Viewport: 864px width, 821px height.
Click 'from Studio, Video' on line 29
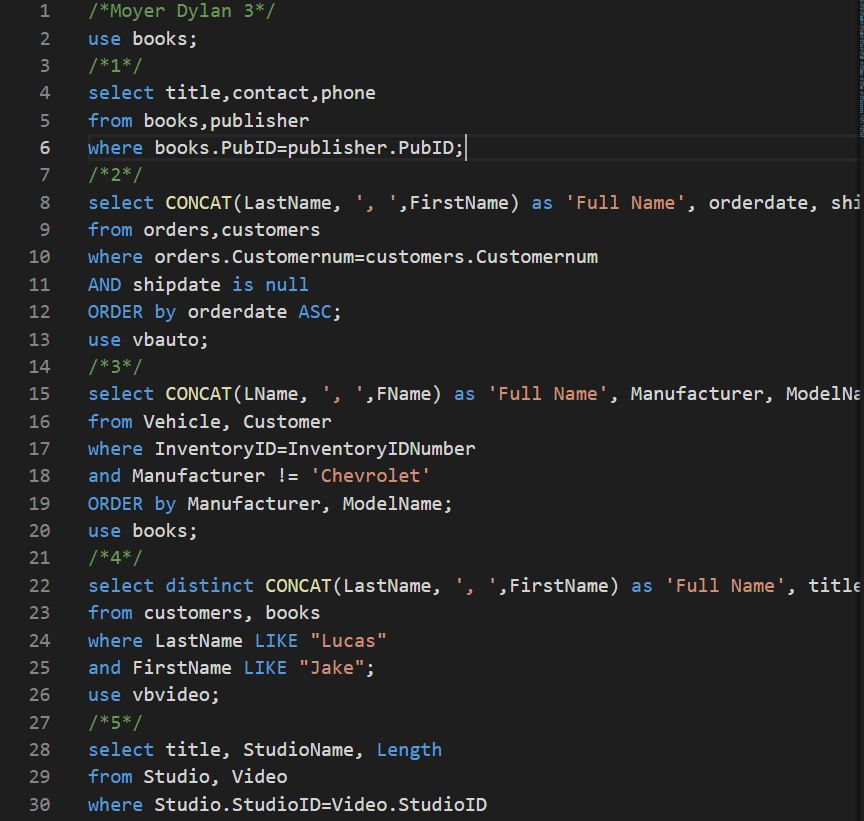tap(187, 777)
